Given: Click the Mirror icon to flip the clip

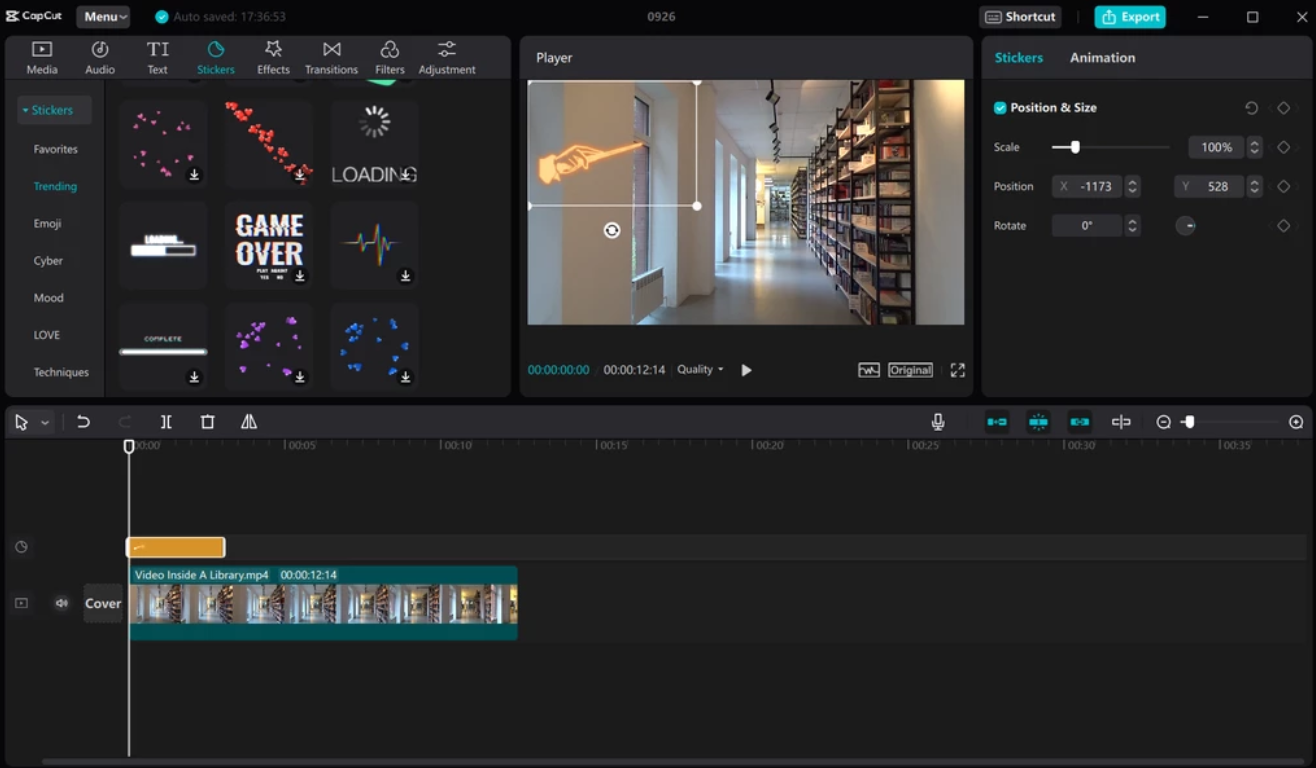Looking at the screenshot, I should click(248, 421).
